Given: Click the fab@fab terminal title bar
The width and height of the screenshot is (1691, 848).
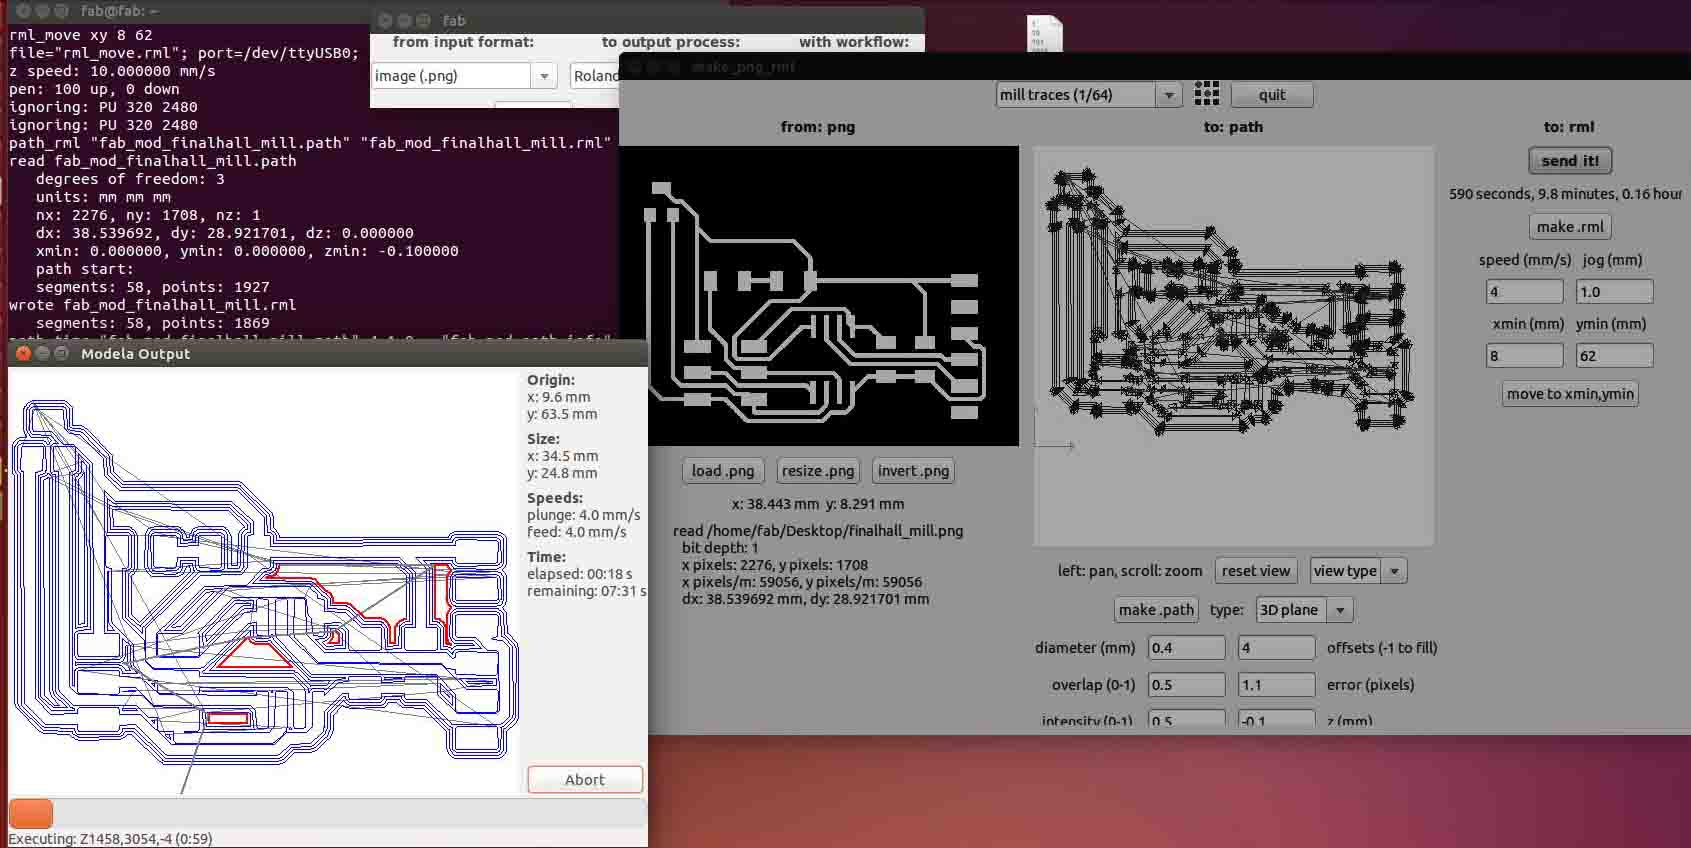Looking at the screenshot, I should pyautogui.click(x=118, y=11).
